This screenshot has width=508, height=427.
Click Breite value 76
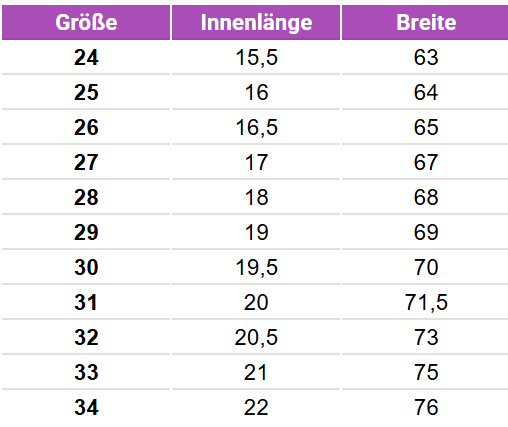[426, 407]
